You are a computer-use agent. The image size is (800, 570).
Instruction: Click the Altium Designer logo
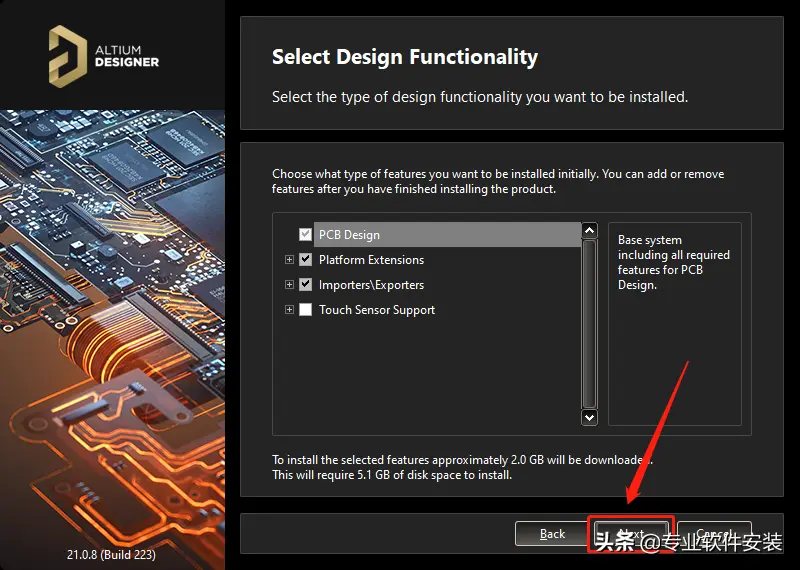coord(104,56)
